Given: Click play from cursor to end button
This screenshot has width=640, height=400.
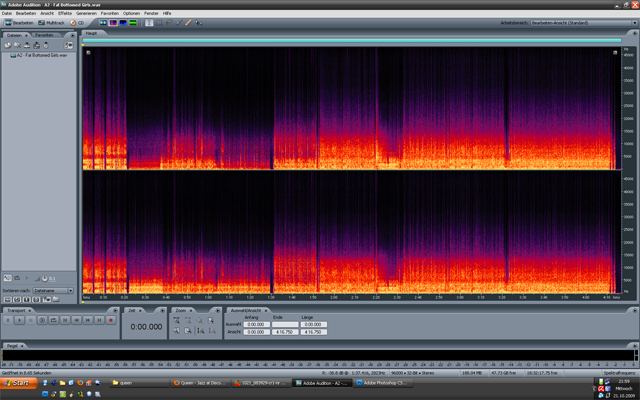Looking at the screenshot, I should (x=42, y=320).
